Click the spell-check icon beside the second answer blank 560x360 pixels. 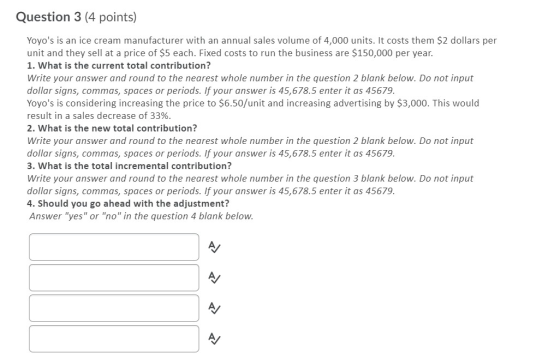coord(214,278)
